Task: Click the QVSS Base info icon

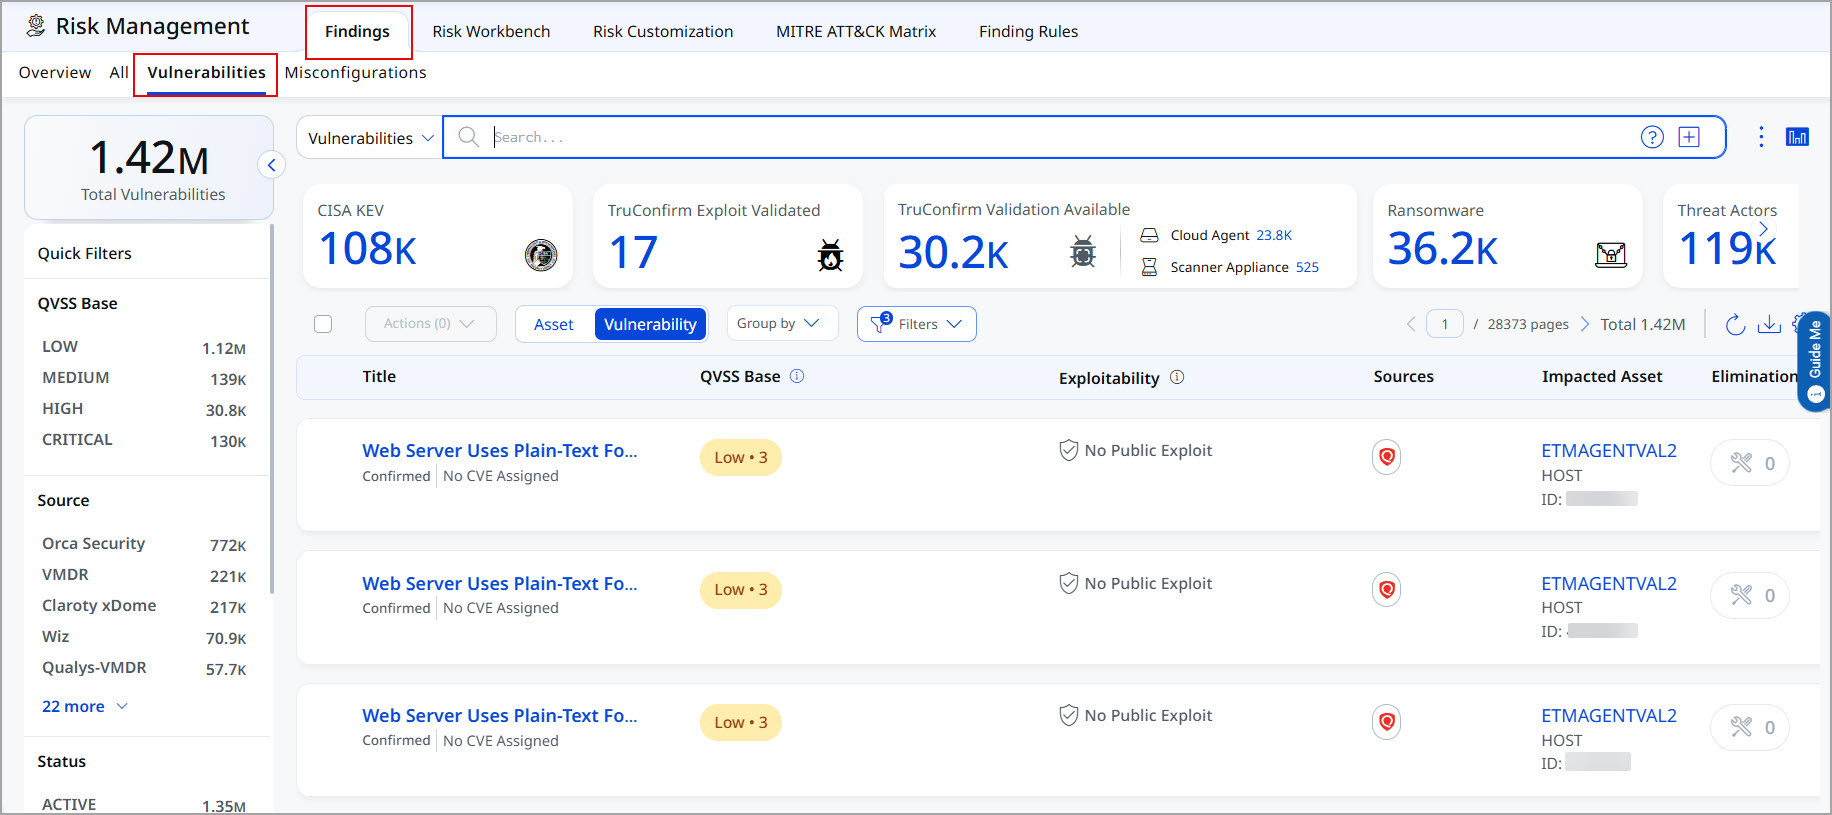Action: (797, 376)
